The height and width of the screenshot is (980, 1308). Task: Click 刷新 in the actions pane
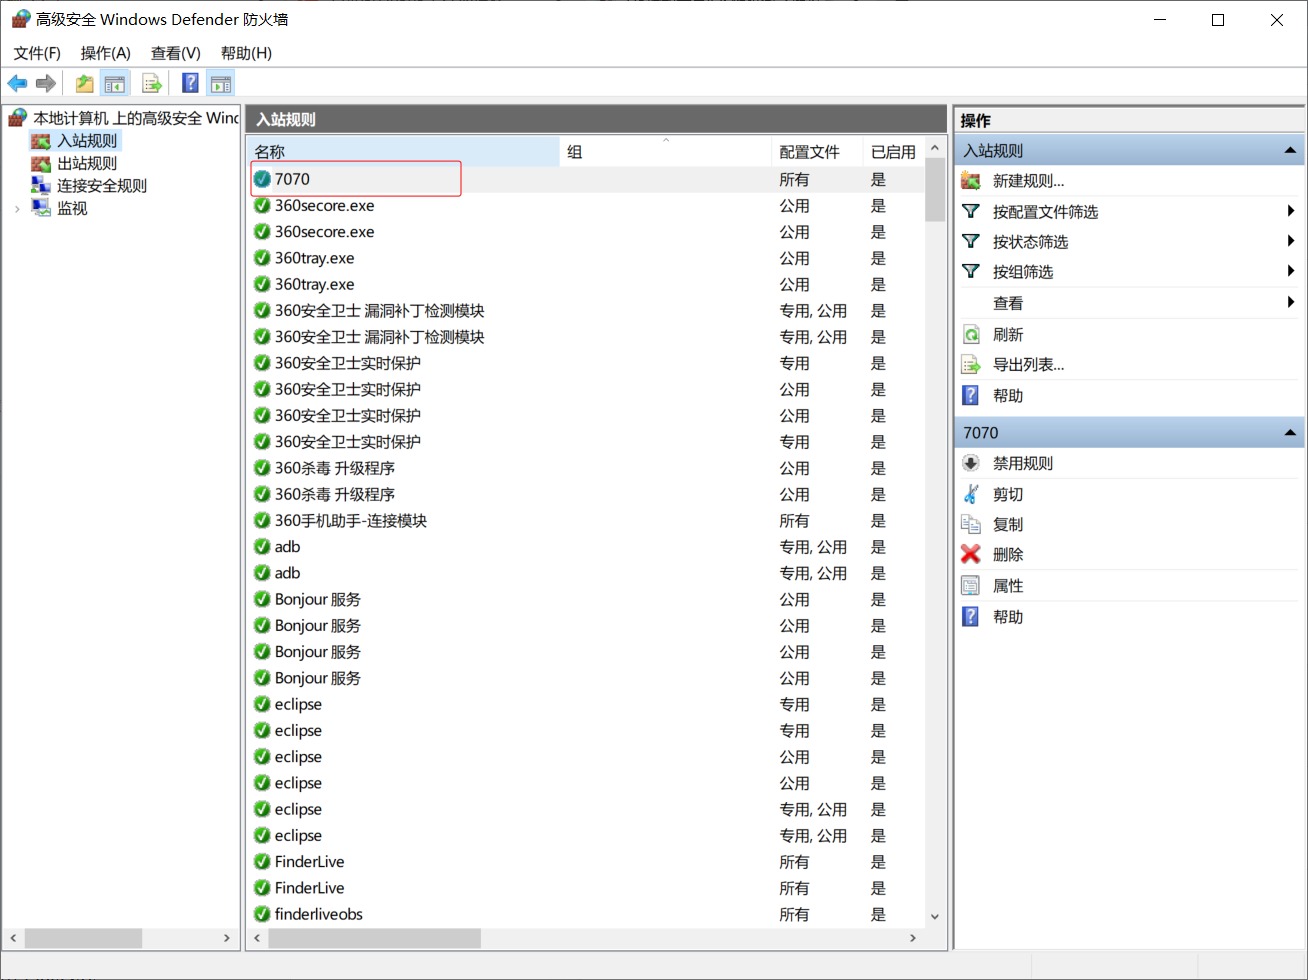(1008, 335)
